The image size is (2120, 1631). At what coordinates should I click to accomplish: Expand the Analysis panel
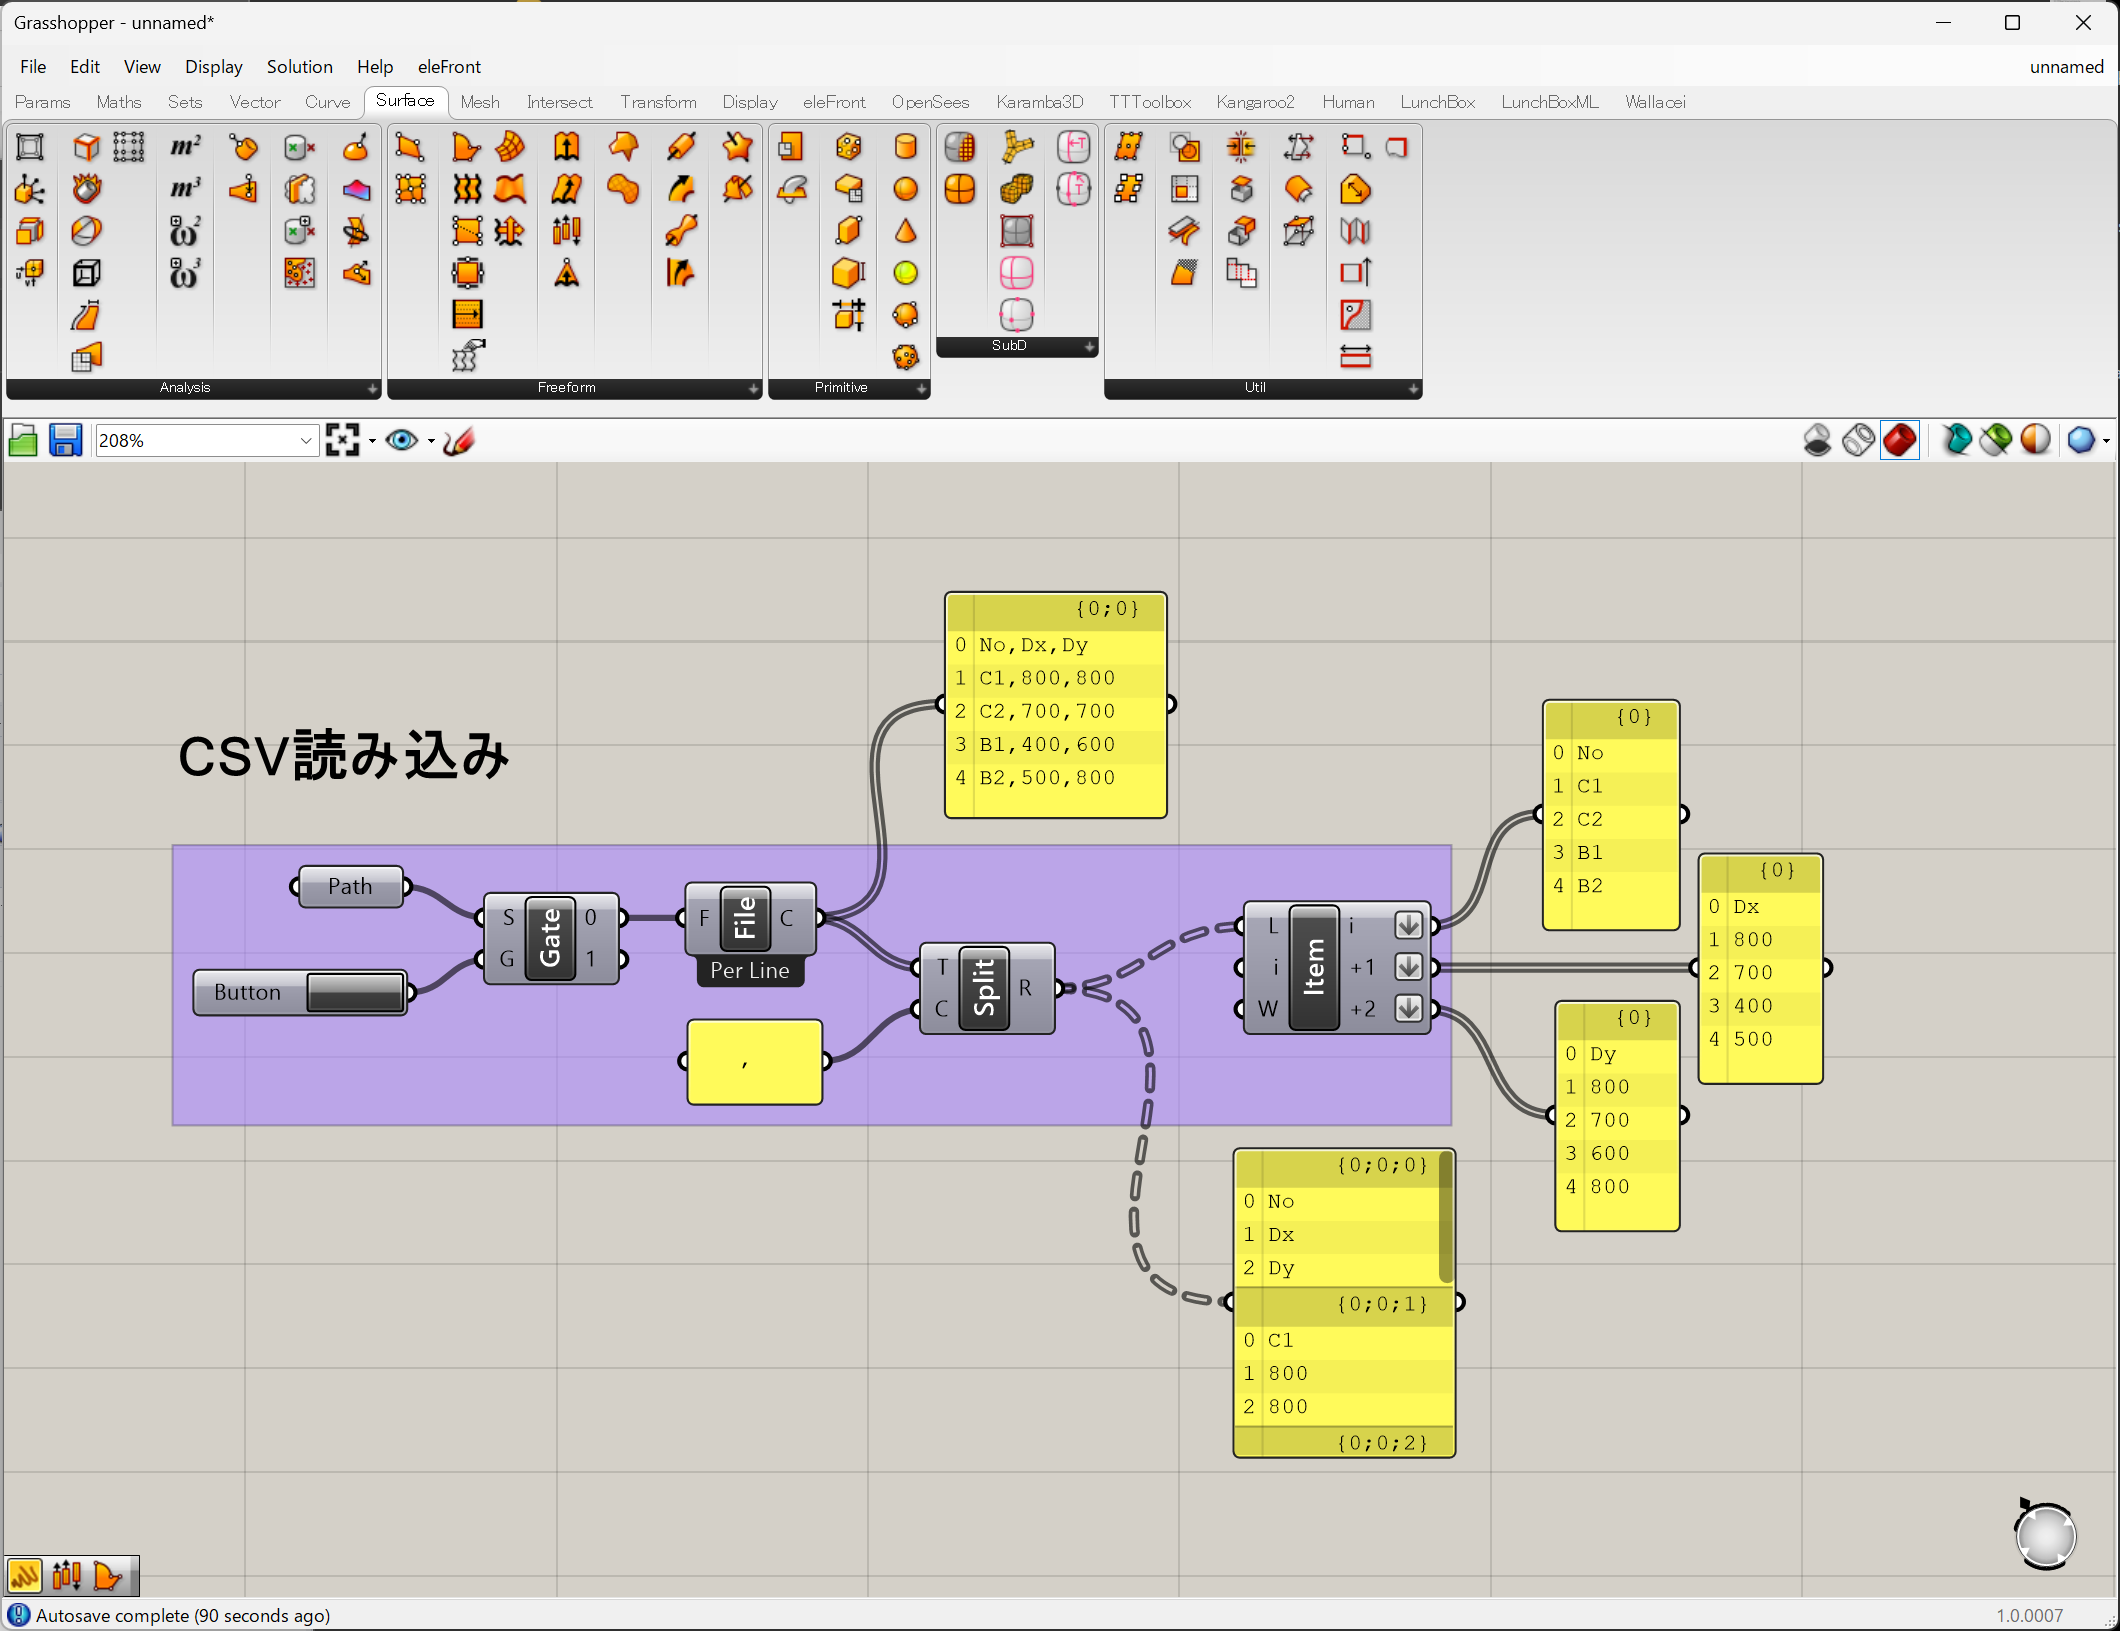click(x=372, y=389)
